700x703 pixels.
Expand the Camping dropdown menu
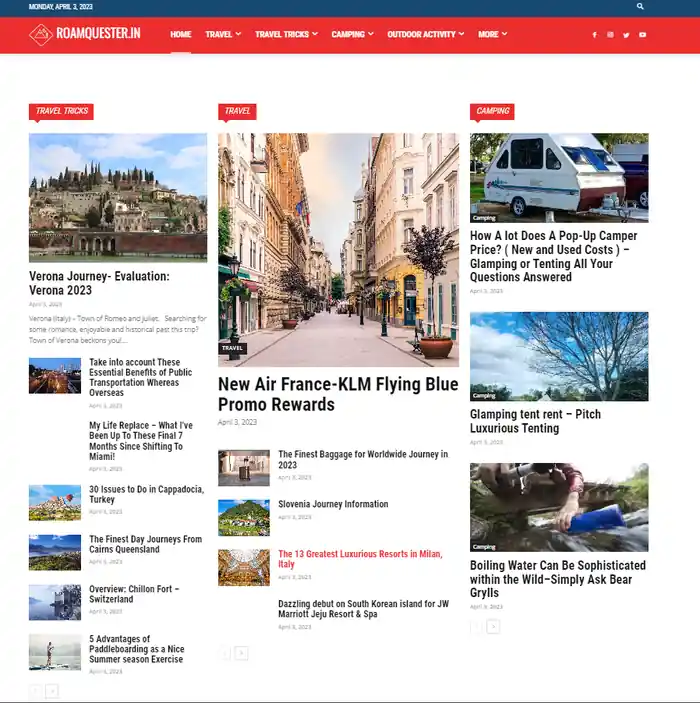[x=352, y=35]
